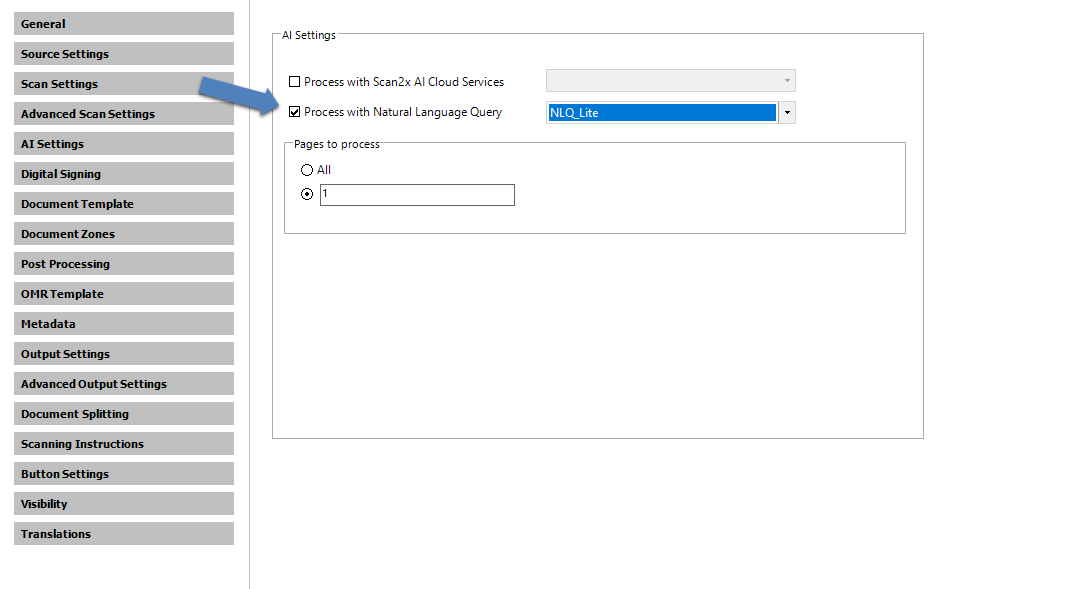This screenshot has height=589, width=1072.
Task: Switch to Post Processing tab
Action: (x=124, y=264)
